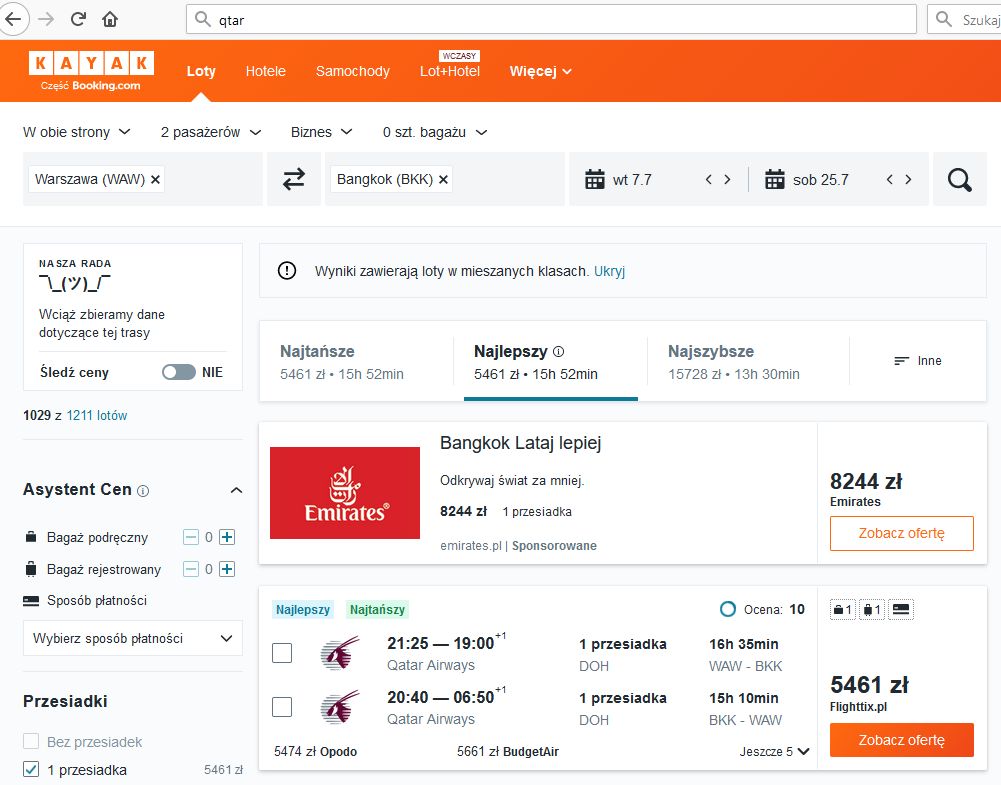Click the Bangkok Lataj lepiej ad title

click(x=520, y=443)
